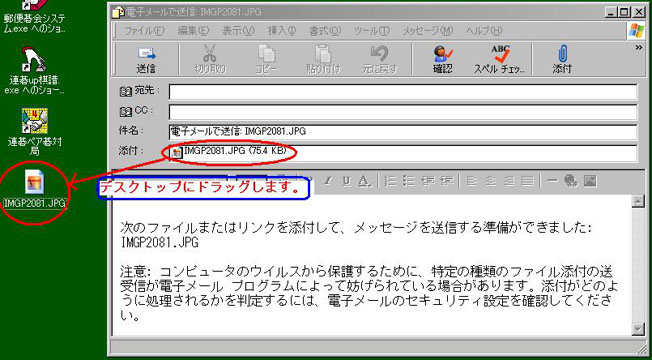Open the メッセージ(M) menu
652x360 pixels.
coord(428,31)
